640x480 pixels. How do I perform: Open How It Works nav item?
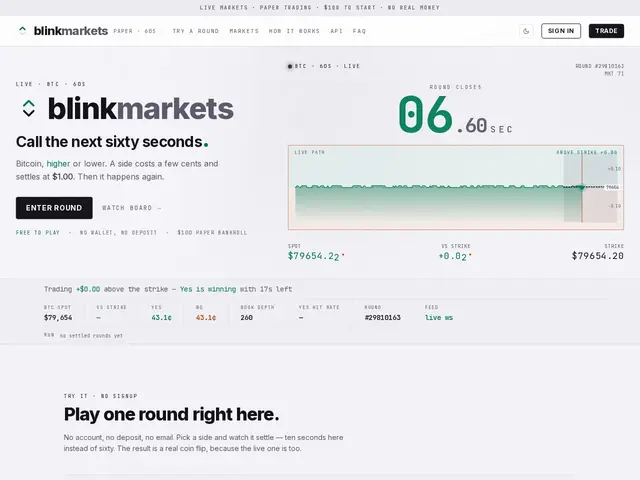294,31
